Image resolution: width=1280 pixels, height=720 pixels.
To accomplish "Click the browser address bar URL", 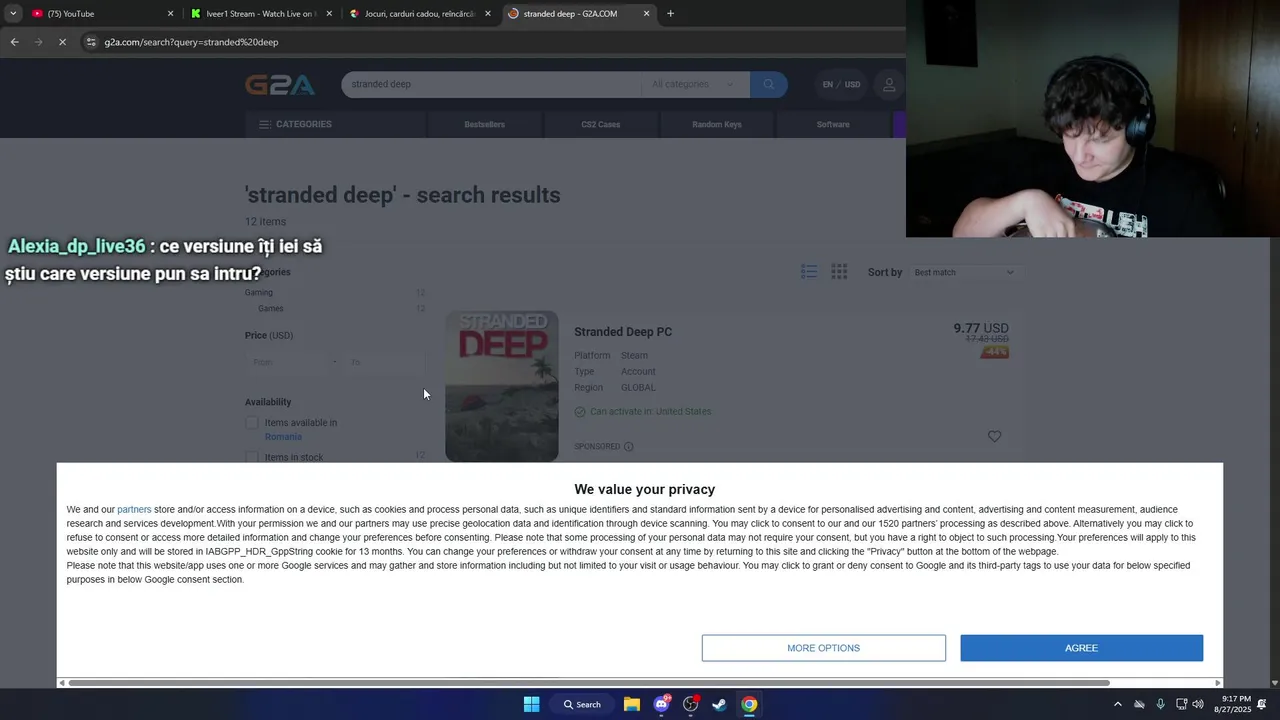I will pos(191,42).
